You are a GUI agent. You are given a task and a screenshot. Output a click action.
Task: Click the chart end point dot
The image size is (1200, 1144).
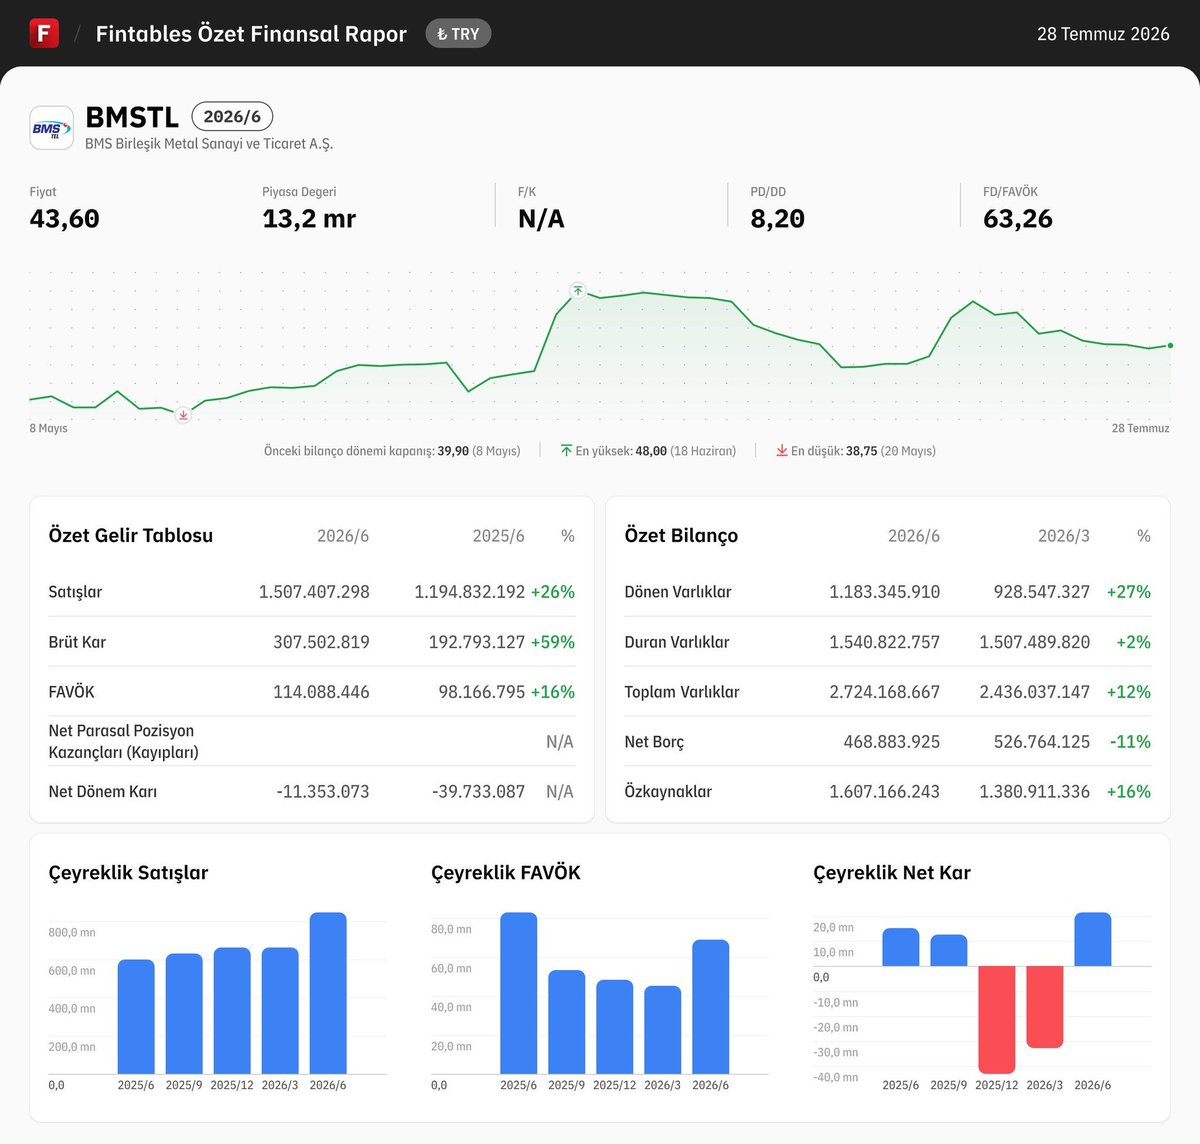click(1170, 345)
